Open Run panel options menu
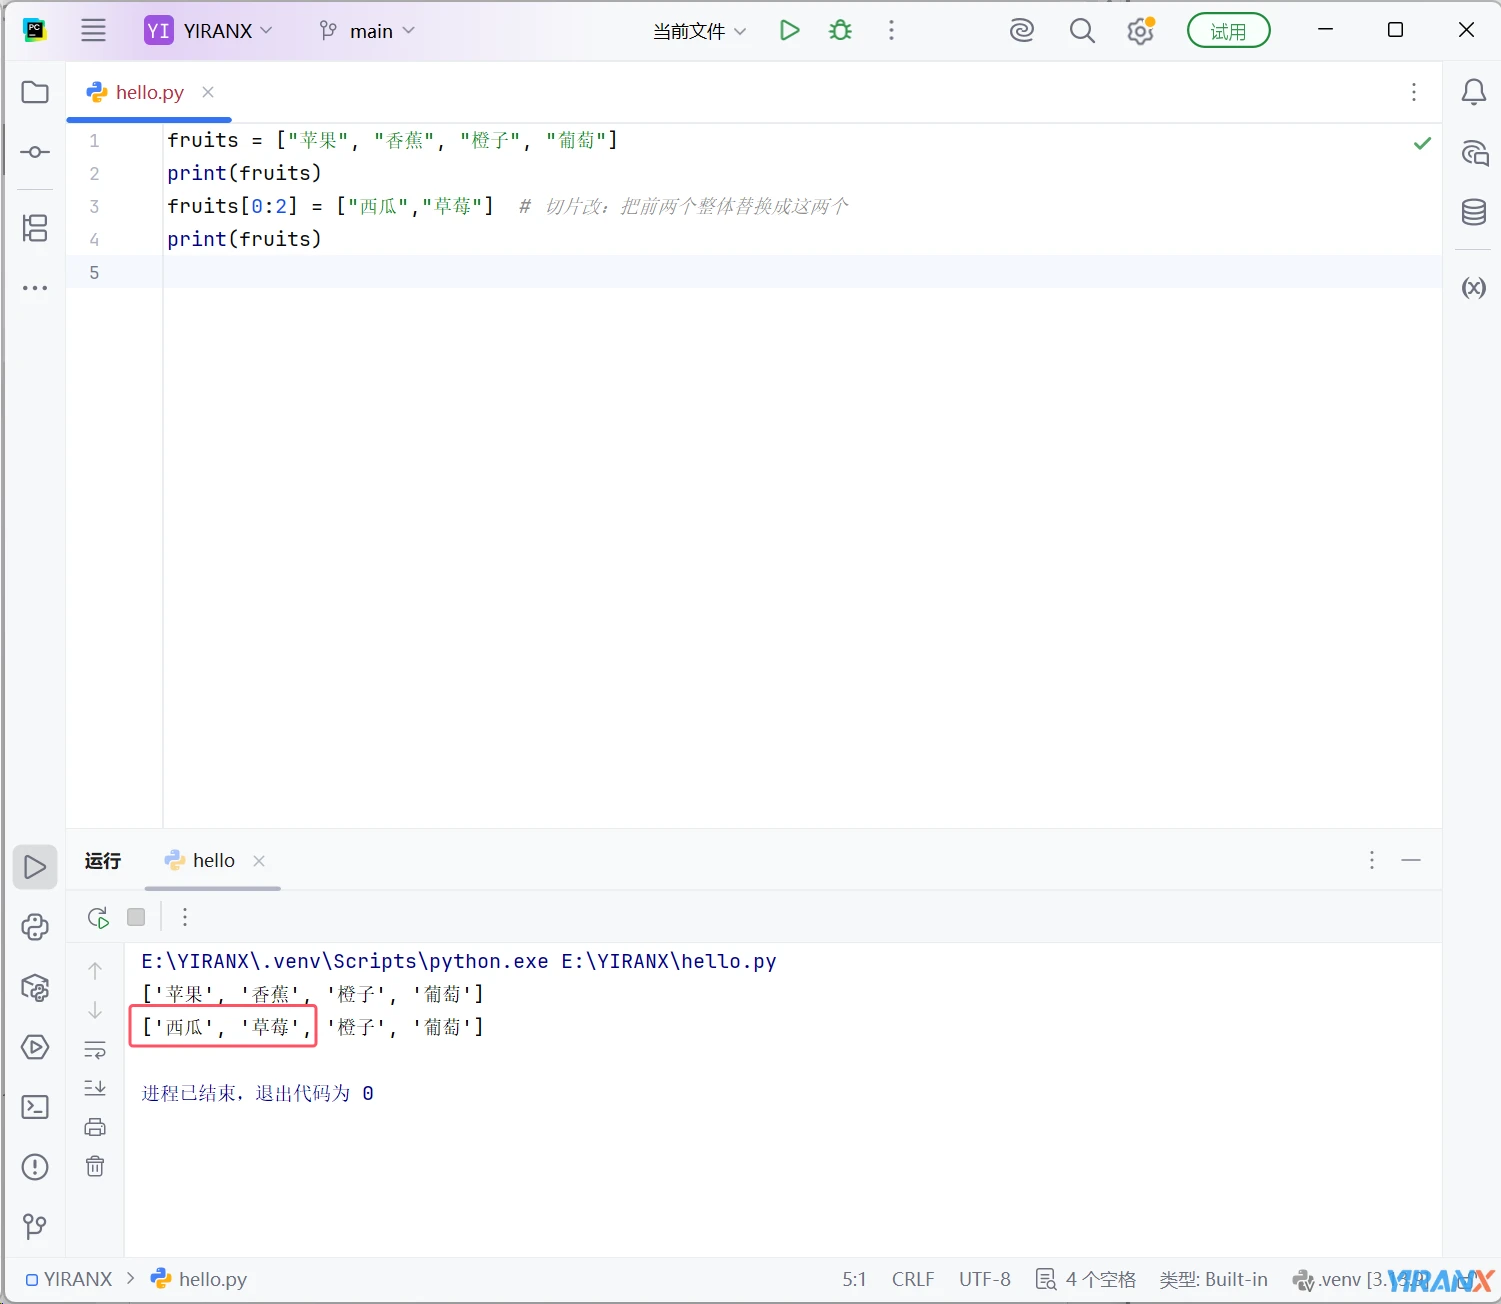Viewport: 1501px width, 1304px height. (1371, 860)
